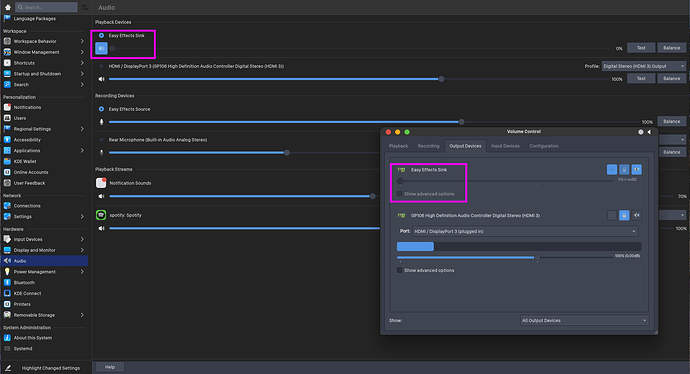The width and height of the screenshot is (690, 374).
Task: Click Test for Easy Effects Sink
Action: 641,48
